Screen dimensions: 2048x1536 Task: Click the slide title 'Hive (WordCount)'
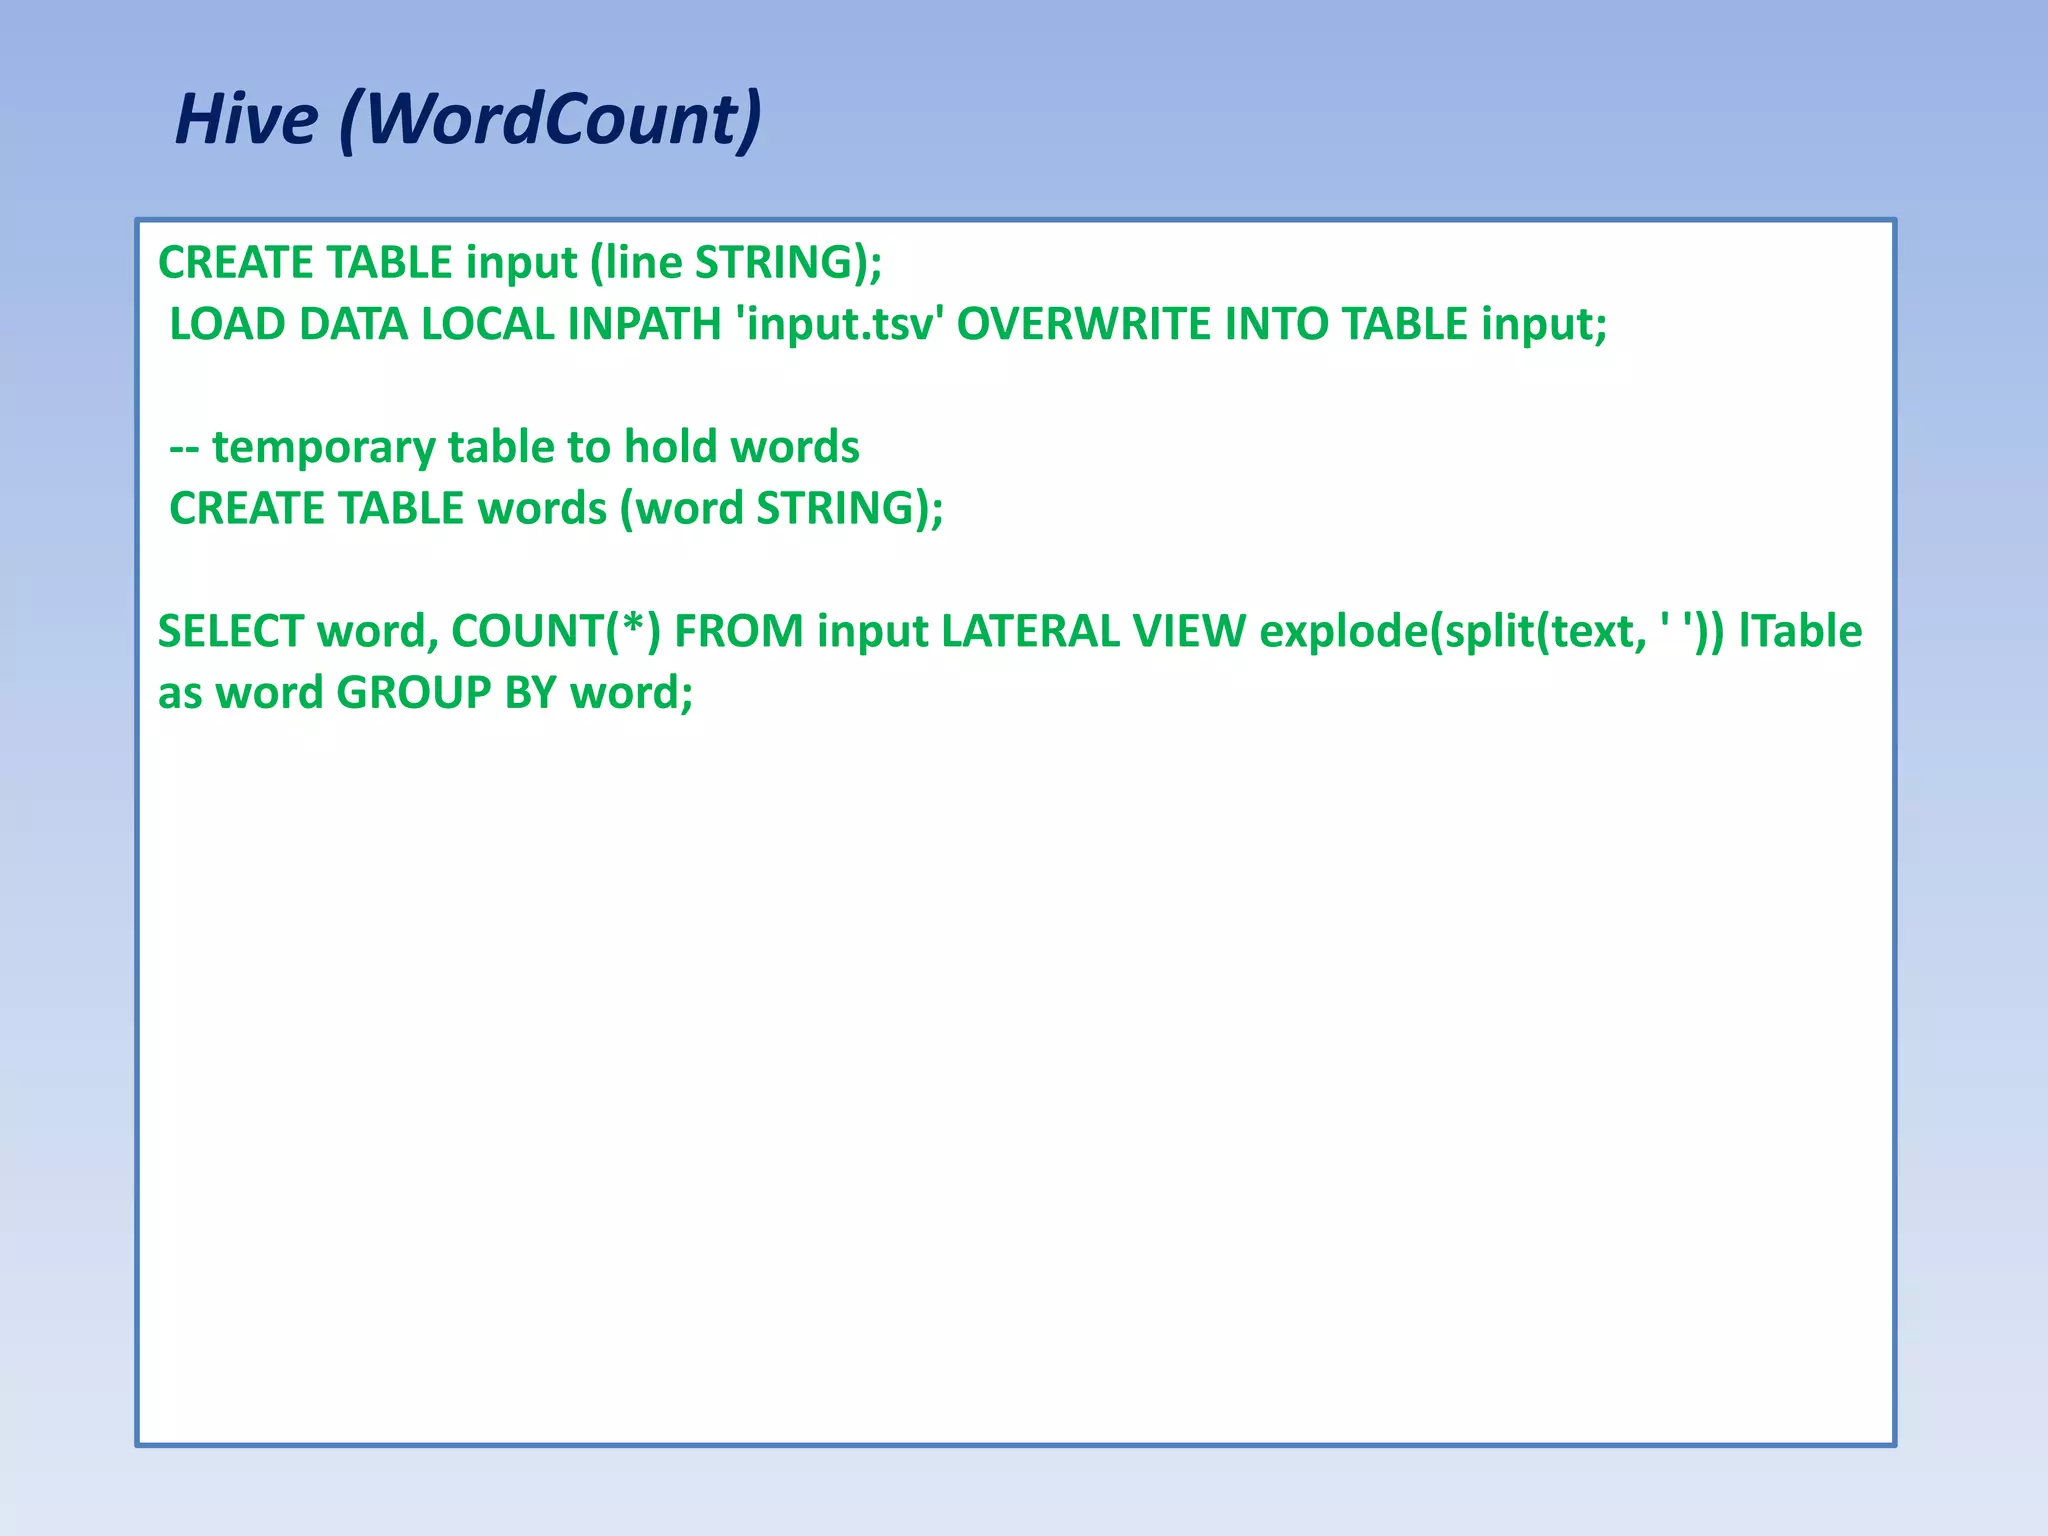click(x=468, y=119)
